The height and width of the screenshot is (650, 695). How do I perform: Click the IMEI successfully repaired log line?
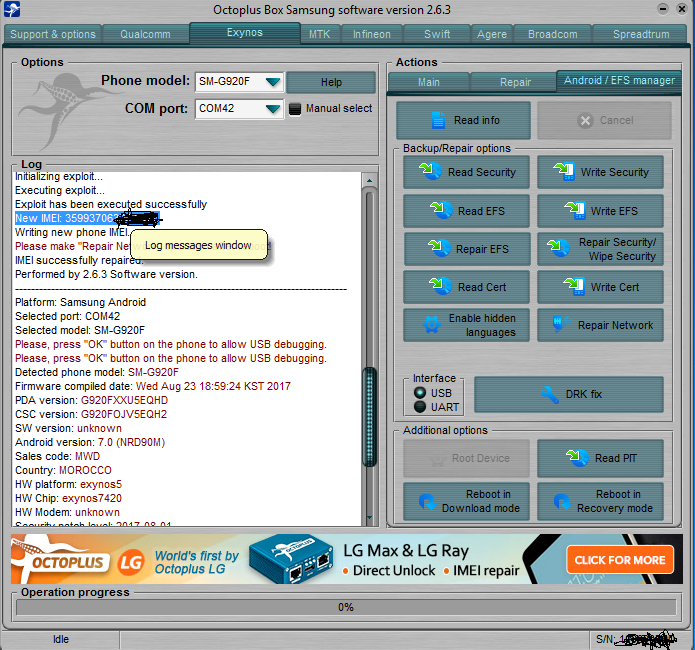[x=79, y=260]
